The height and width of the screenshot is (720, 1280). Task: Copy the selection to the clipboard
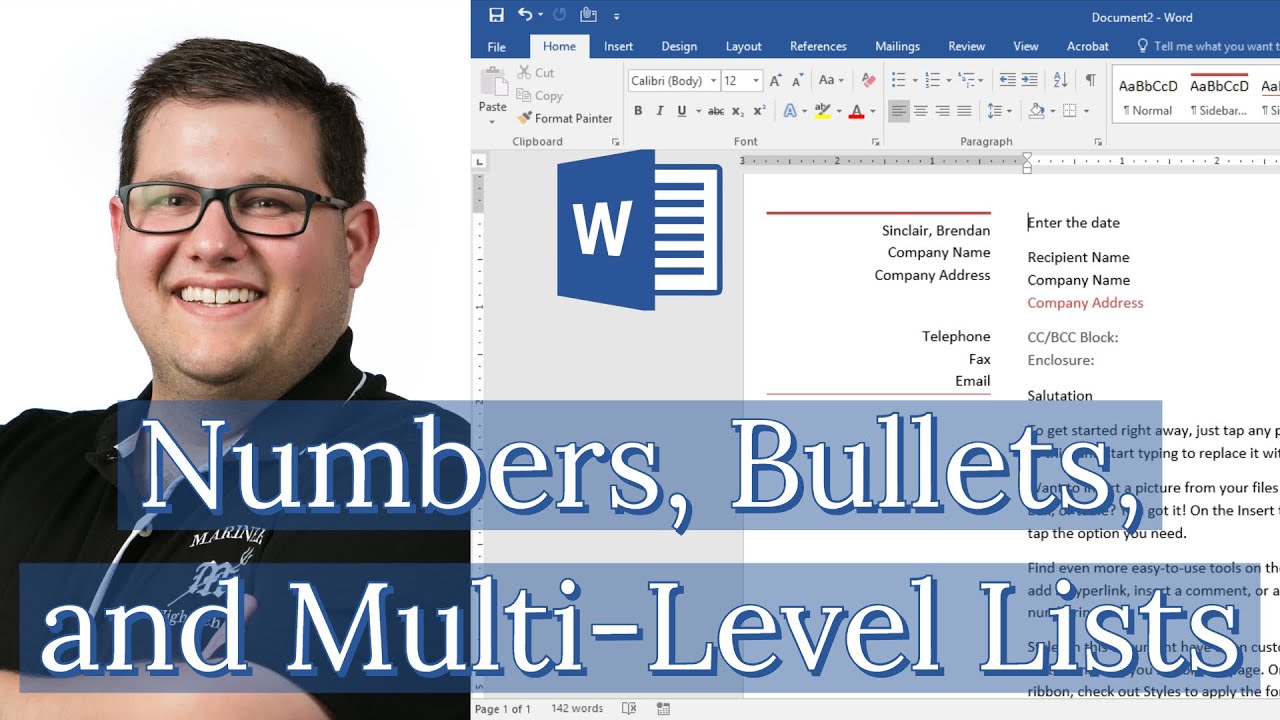(540, 96)
